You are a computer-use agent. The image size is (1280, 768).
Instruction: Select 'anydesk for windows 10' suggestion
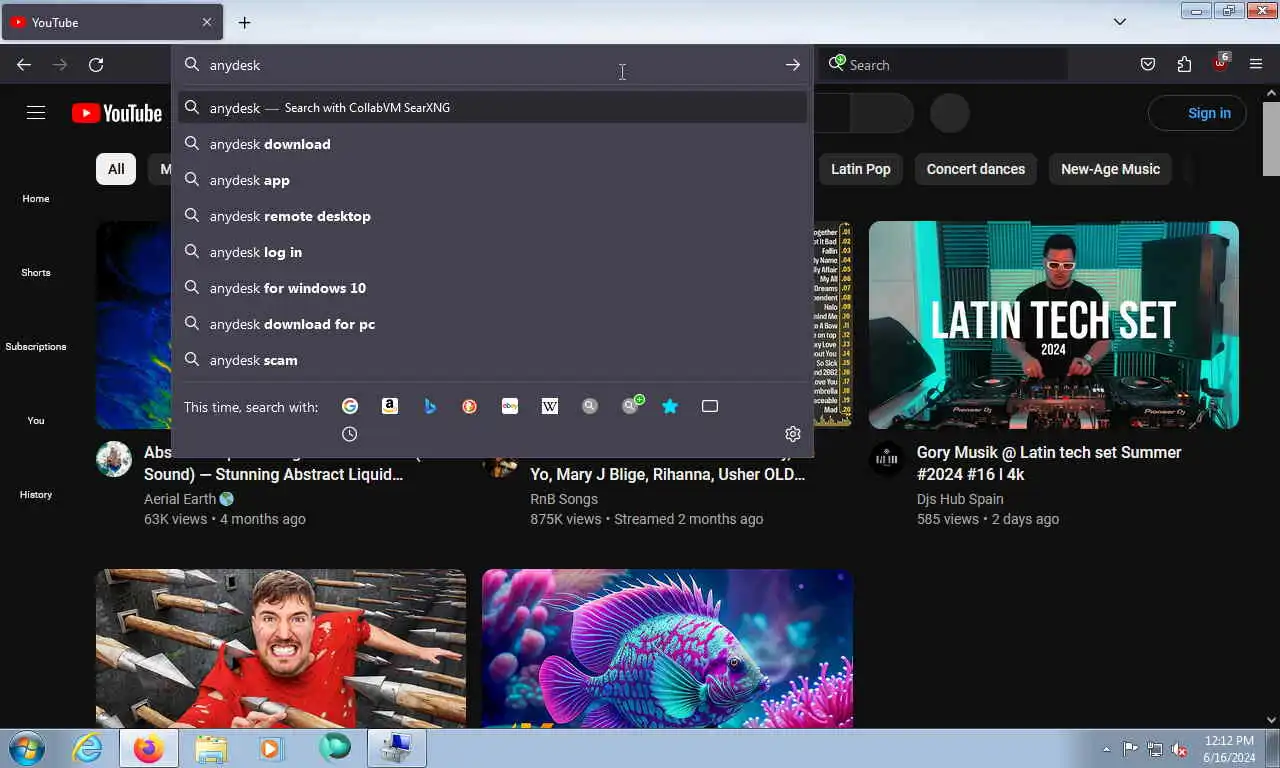click(x=492, y=288)
